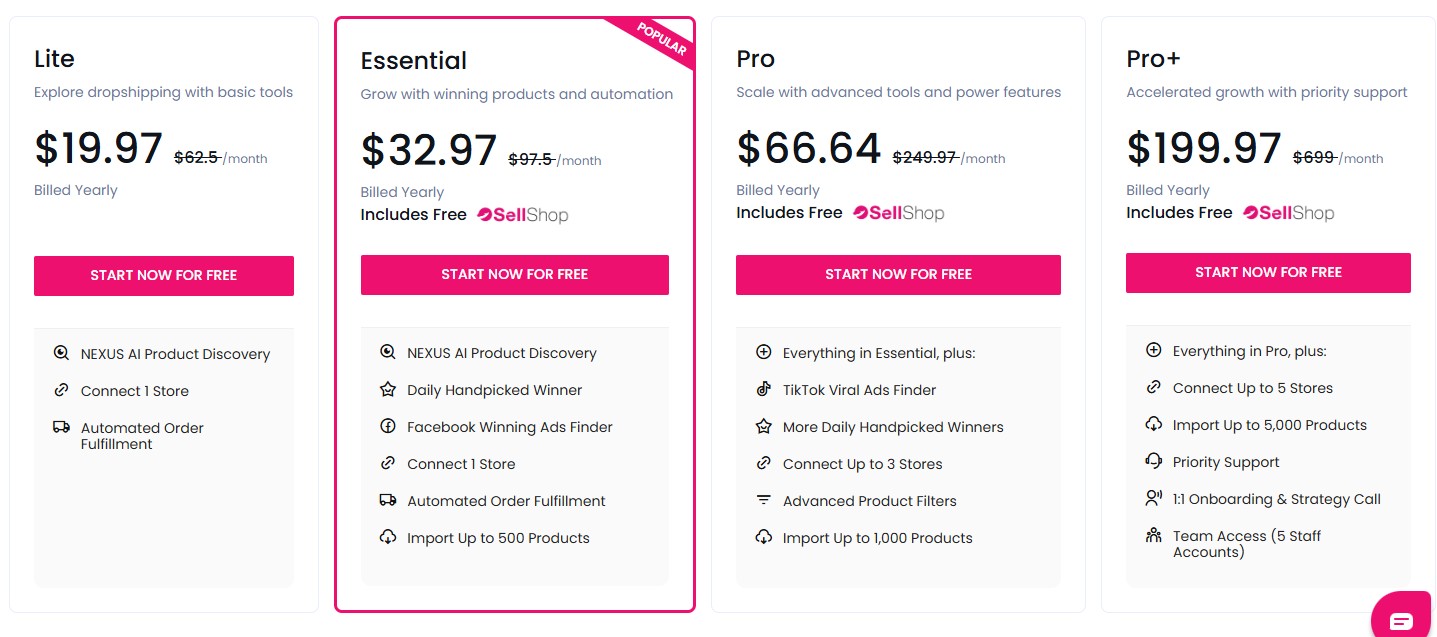Click the Team Access staff accounts icon in Pro+
This screenshot has width=1437, height=637.
[1153, 535]
